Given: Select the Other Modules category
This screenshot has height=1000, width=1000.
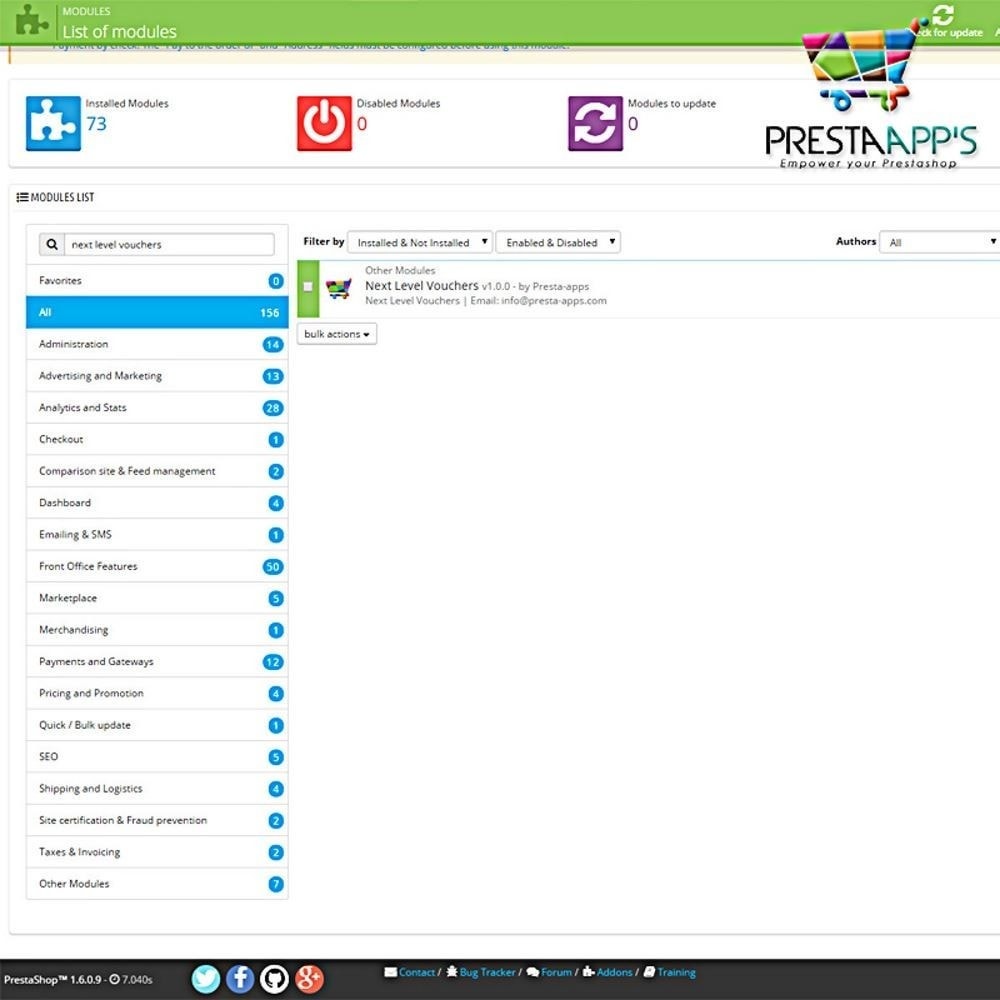Looking at the screenshot, I should [x=157, y=884].
